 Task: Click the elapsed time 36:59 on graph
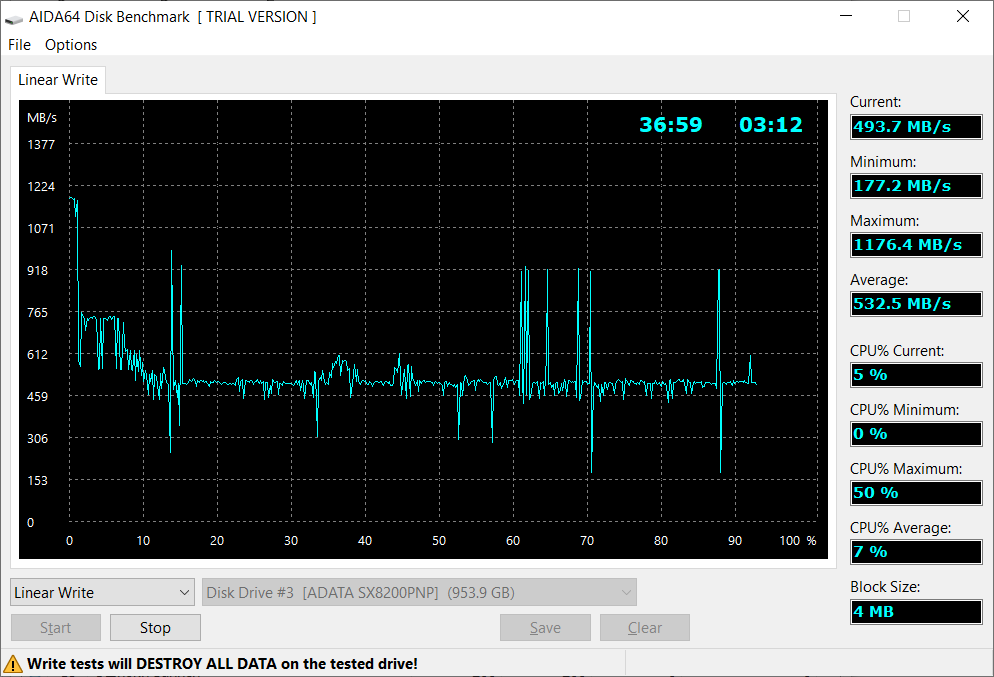(x=671, y=125)
